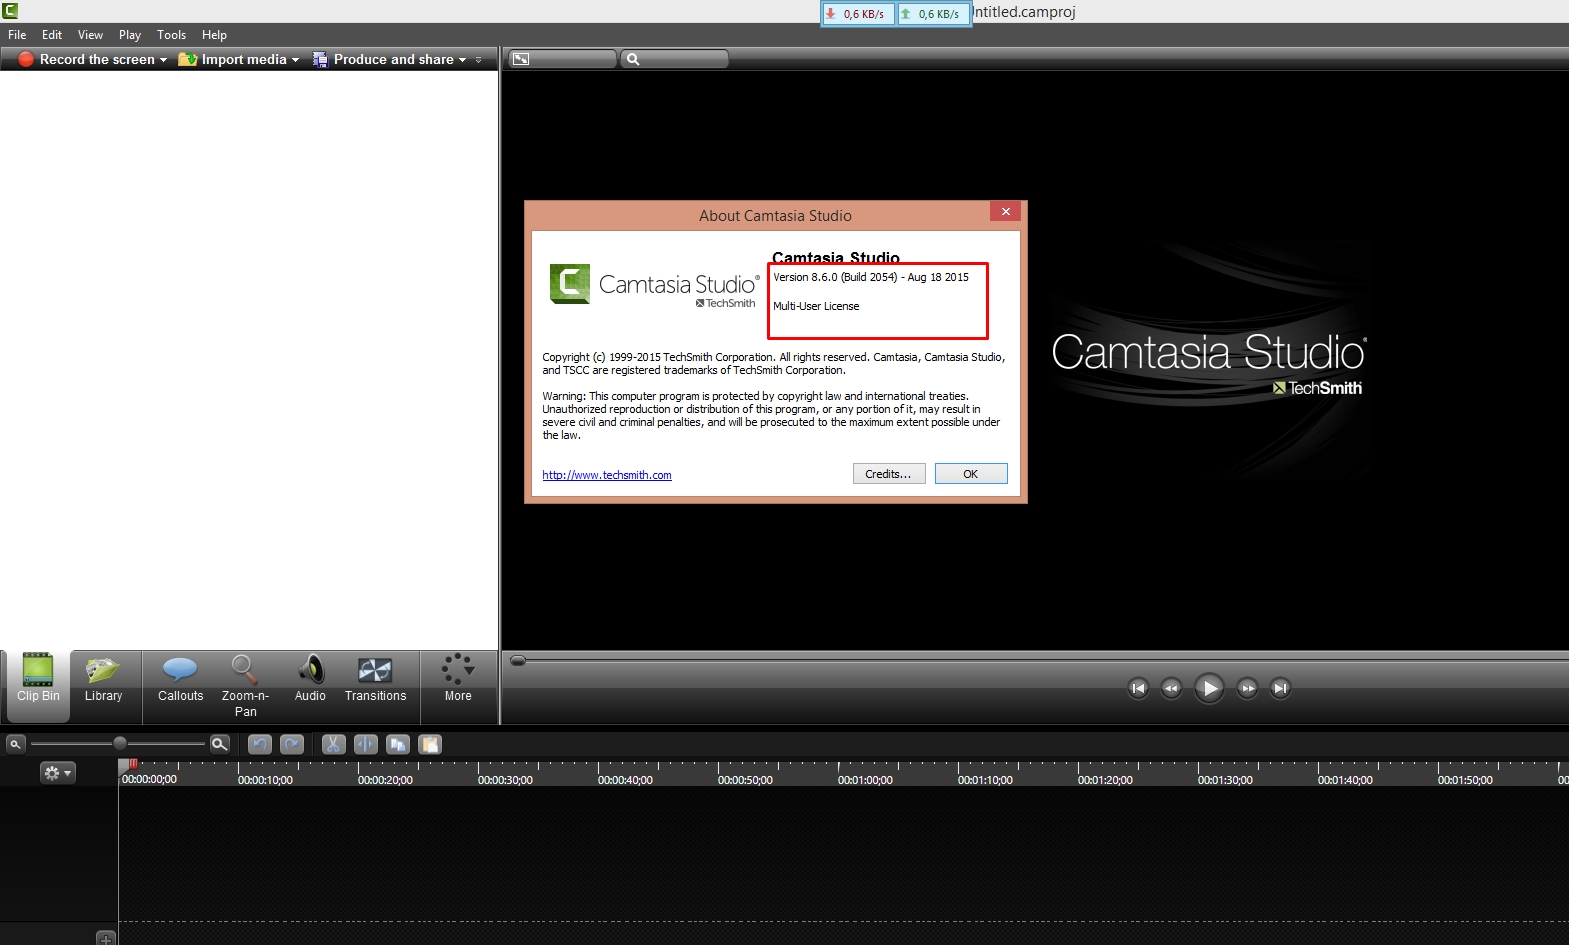
Task: Click the upload speed indicator overlay
Action: tap(933, 14)
